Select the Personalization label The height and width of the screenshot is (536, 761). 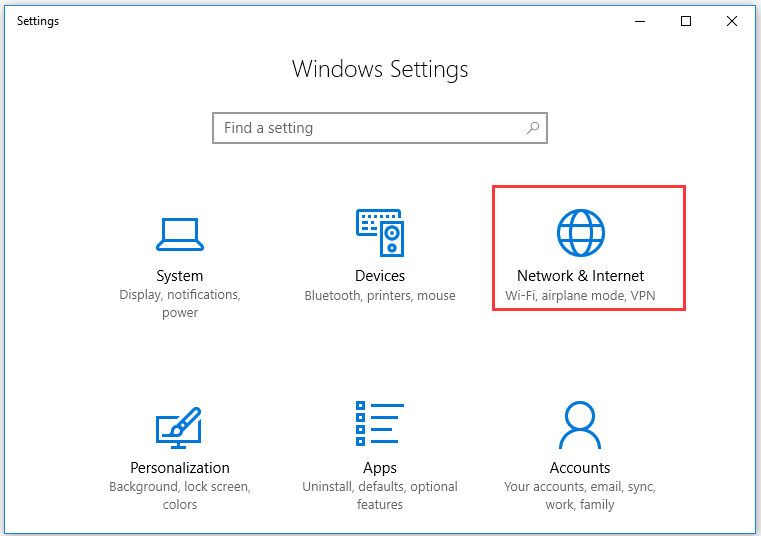point(180,468)
